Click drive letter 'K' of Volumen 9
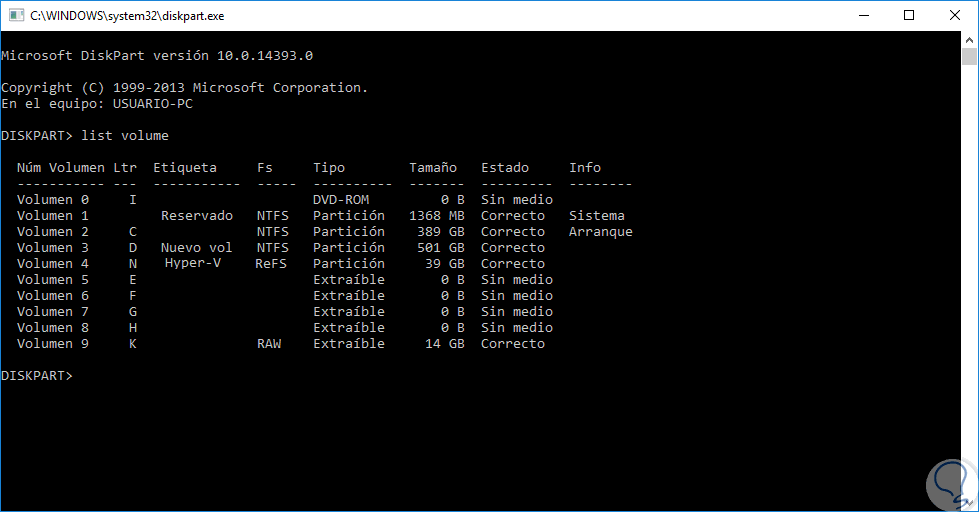Image resolution: width=979 pixels, height=512 pixels. 132,344
